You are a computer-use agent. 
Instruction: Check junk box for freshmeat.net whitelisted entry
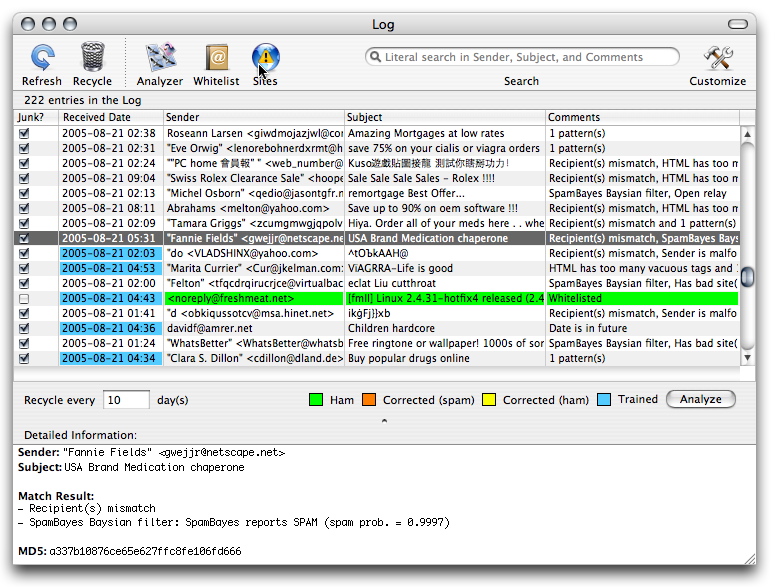tap(24, 298)
